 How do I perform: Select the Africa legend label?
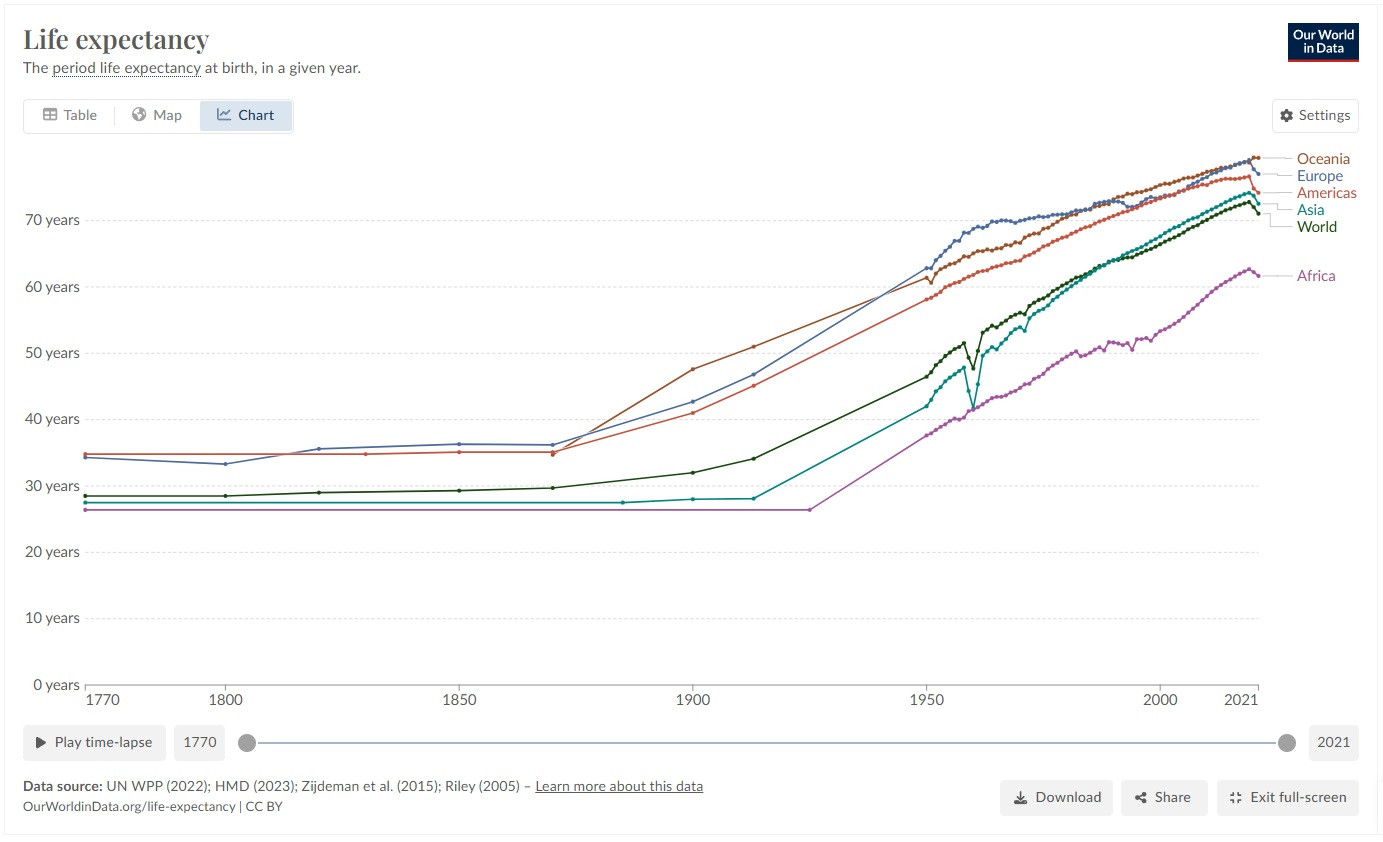pyautogui.click(x=1315, y=276)
